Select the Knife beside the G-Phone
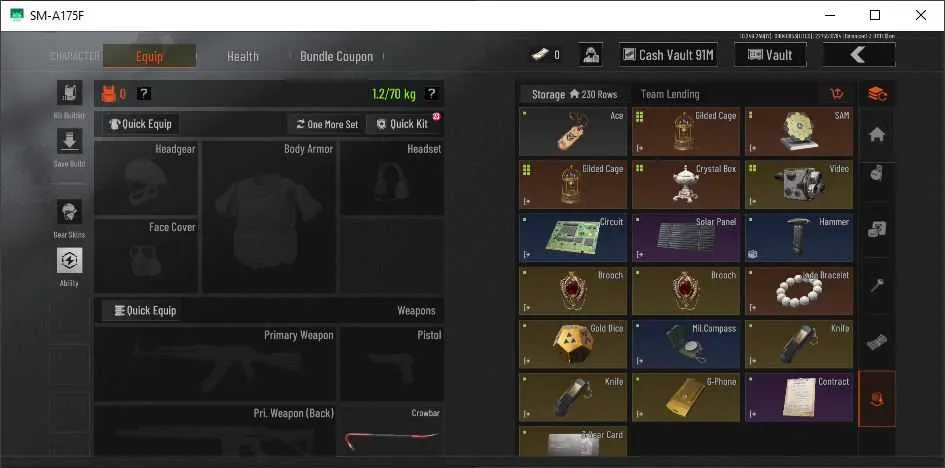Viewport: 945px width, 468px height. [573, 397]
